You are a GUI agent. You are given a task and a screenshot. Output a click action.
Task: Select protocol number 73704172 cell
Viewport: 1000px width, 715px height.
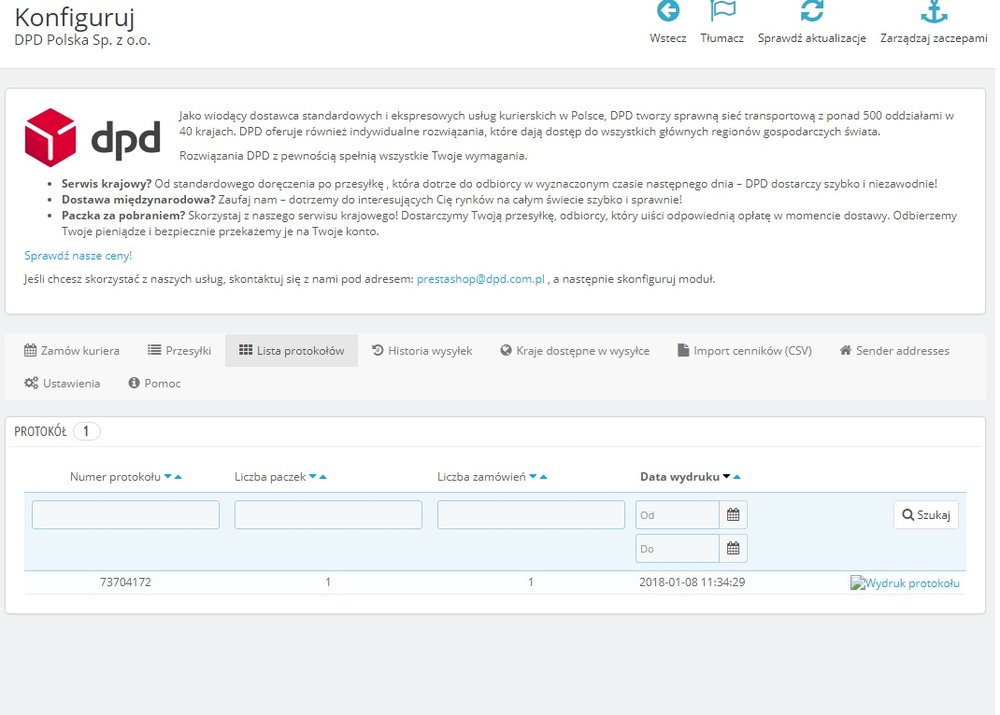coord(126,582)
